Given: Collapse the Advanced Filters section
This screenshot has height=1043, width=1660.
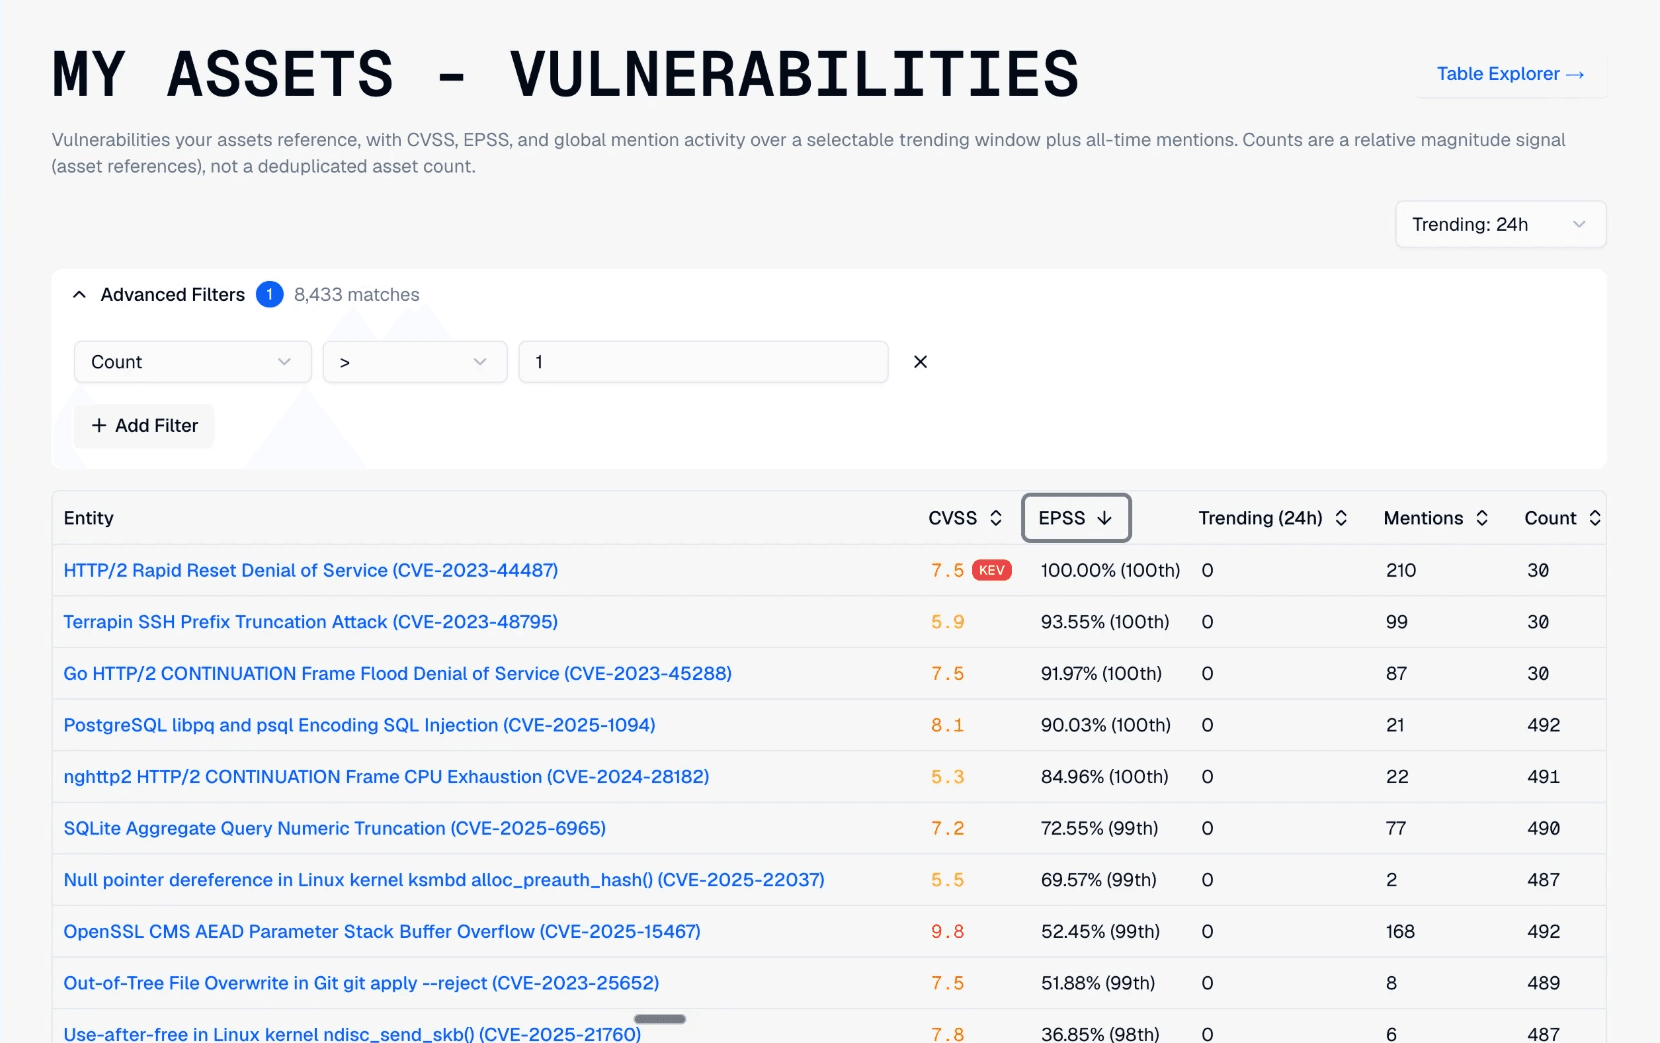Looking at the screenshot, I should (x=80, y=295).
